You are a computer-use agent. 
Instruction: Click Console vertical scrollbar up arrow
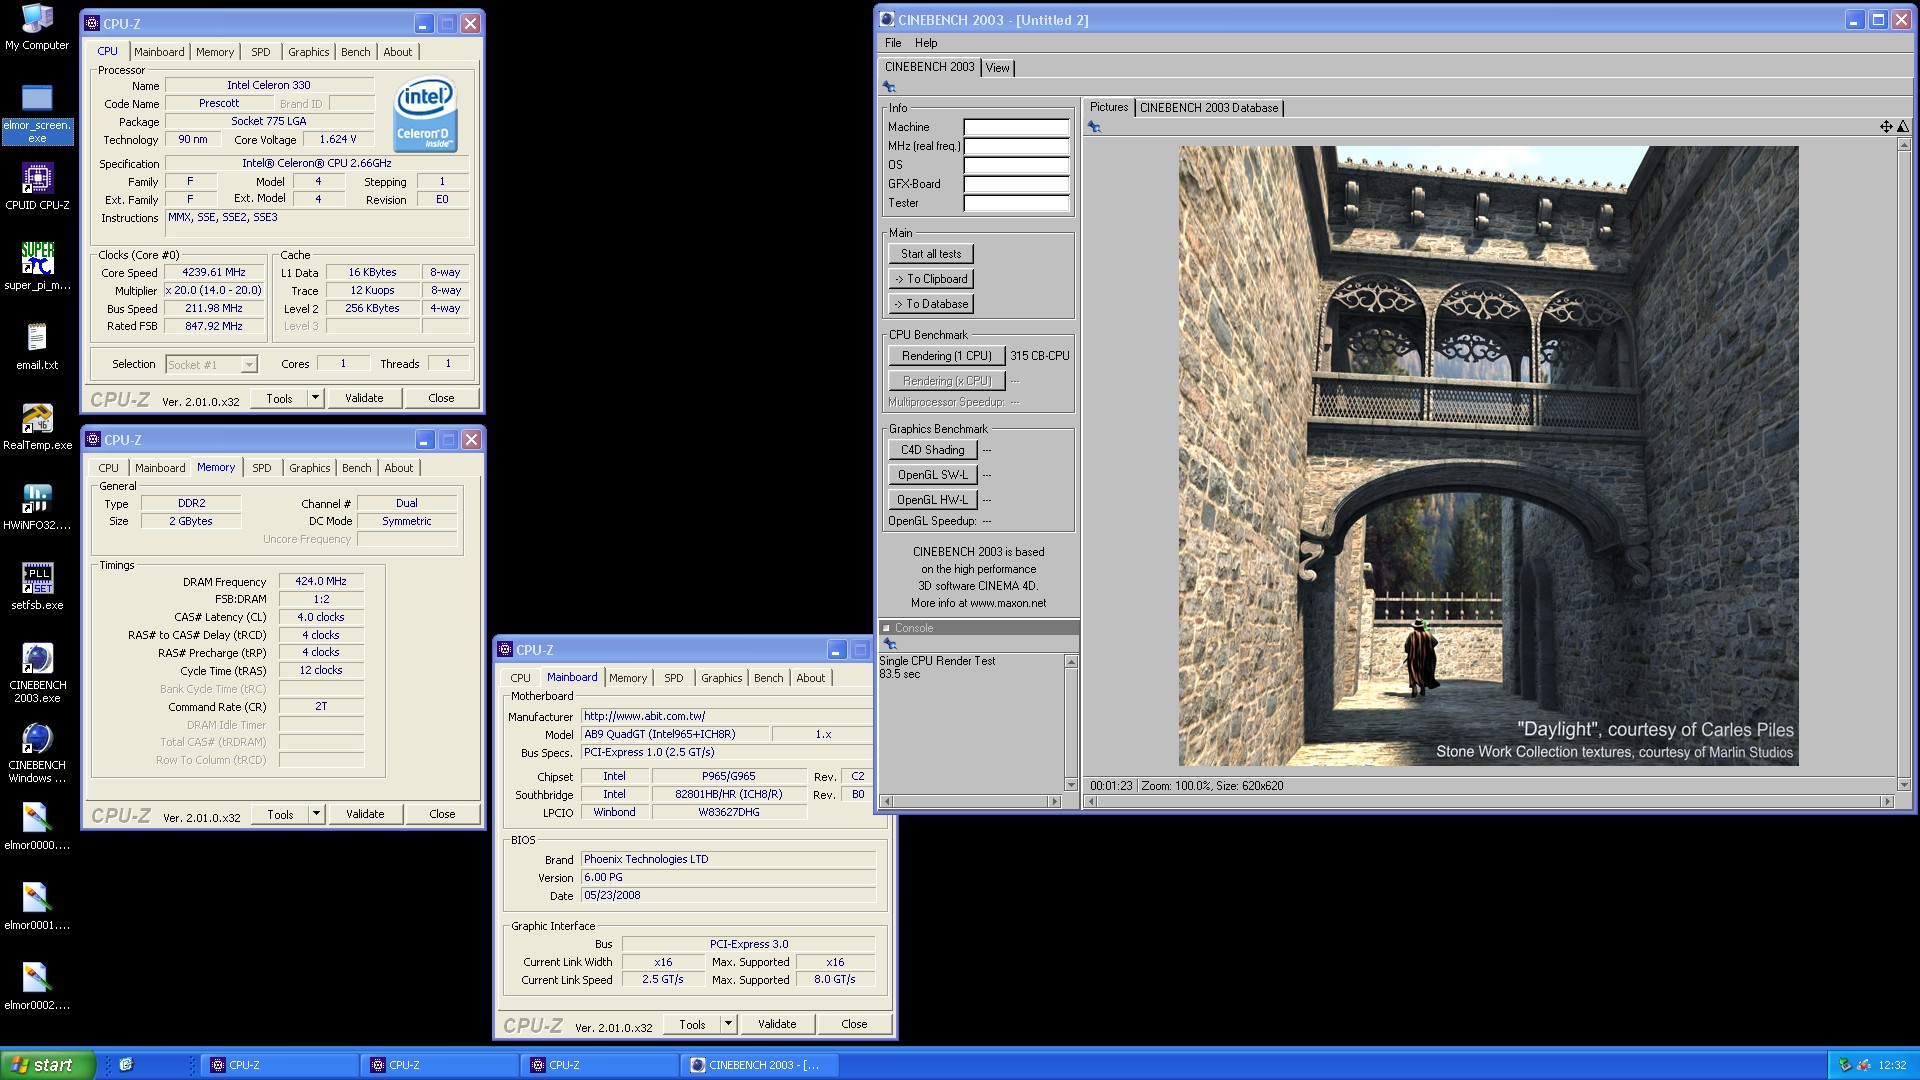click(x=1071, y=661)
